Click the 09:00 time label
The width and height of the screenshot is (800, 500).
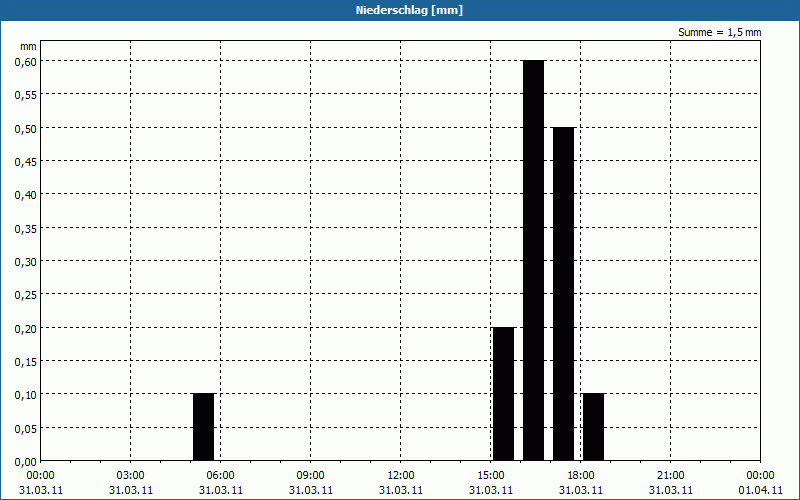click(x=311, y=476)
